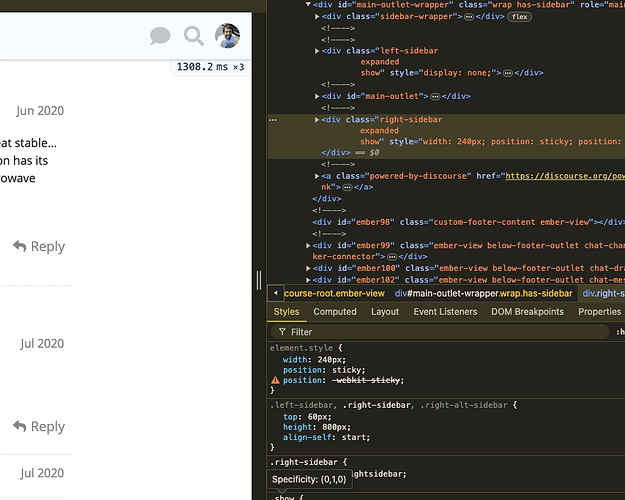Viewport: 625px width, 500px height.
Task: Switch to the Computed tab
Action: coord(335,312)
